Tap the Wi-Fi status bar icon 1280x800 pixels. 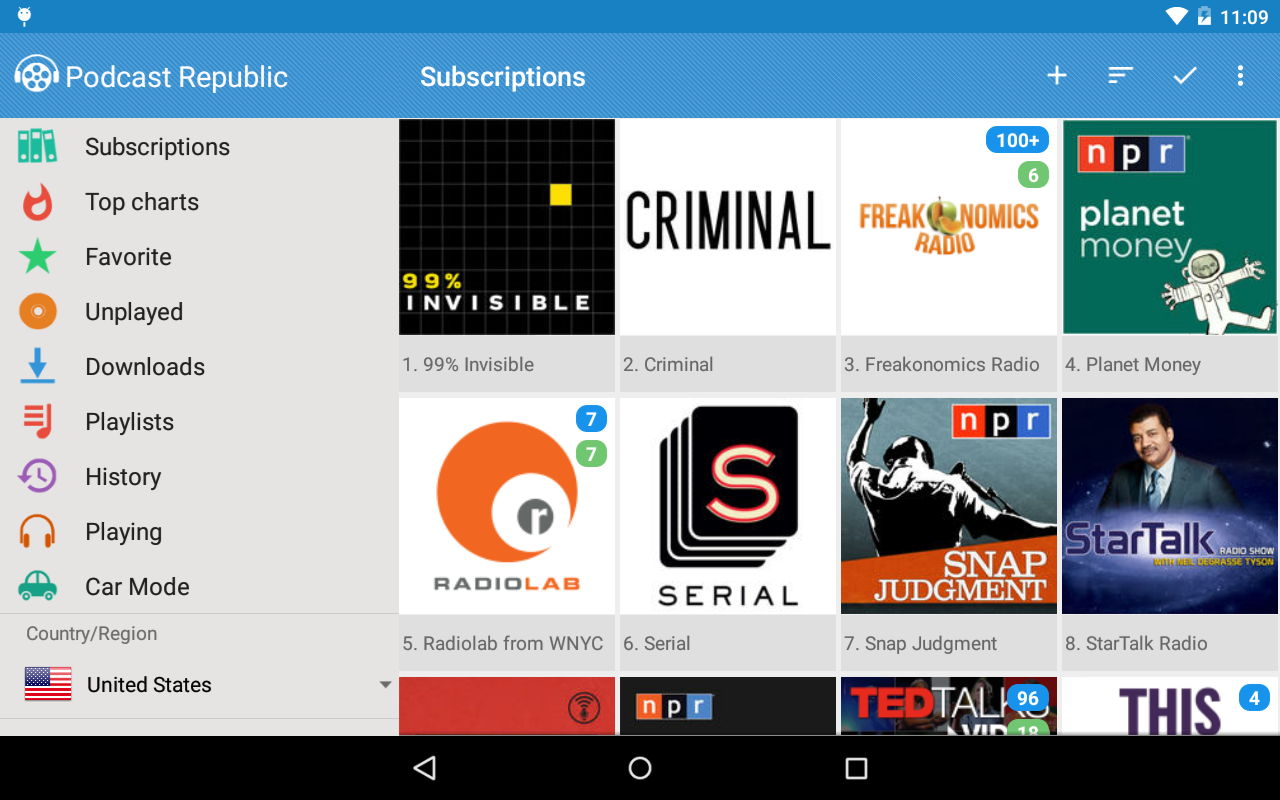(x=1176, y=16)
